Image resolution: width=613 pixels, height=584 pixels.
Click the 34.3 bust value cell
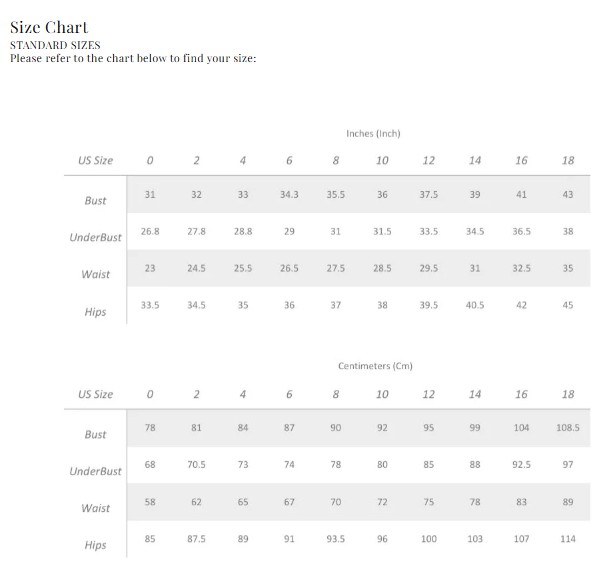click(x=289, y=194)
